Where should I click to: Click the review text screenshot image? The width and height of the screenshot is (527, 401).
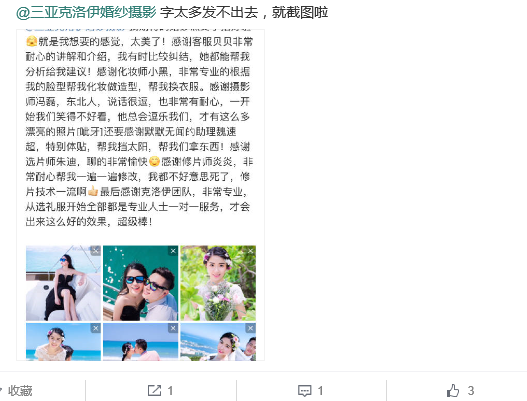[140, 195]
